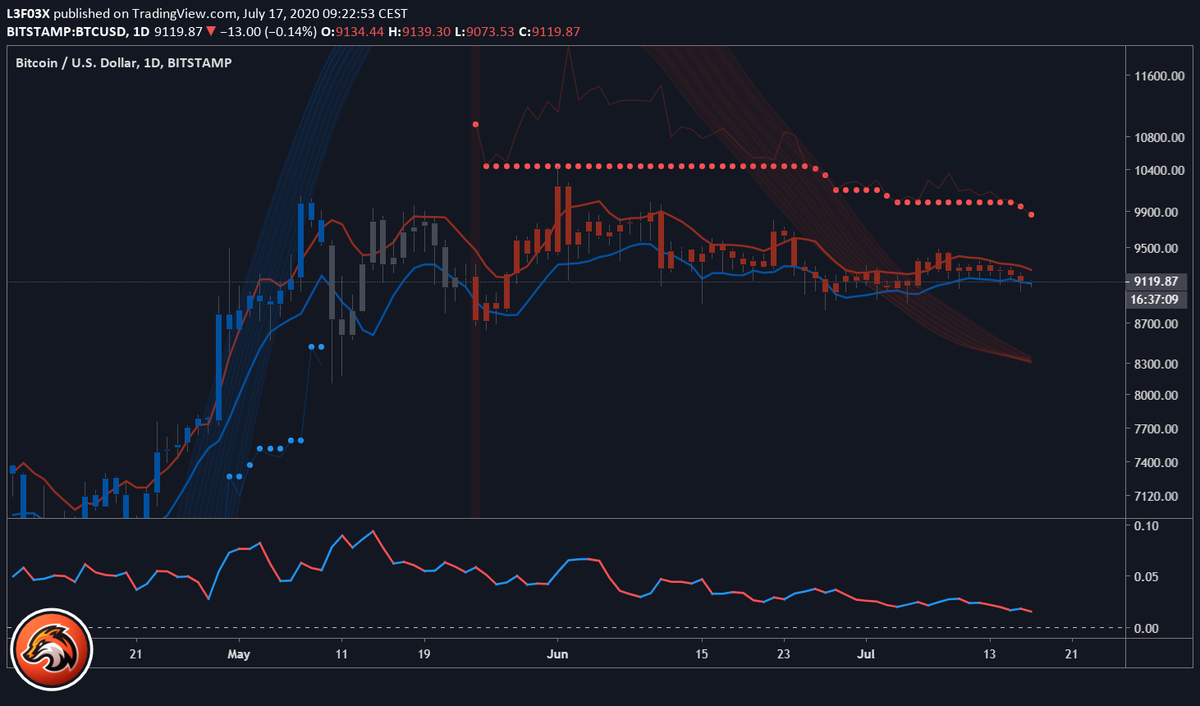
Task: Click the 19 date label on time axis
Action: click(424, 654)
